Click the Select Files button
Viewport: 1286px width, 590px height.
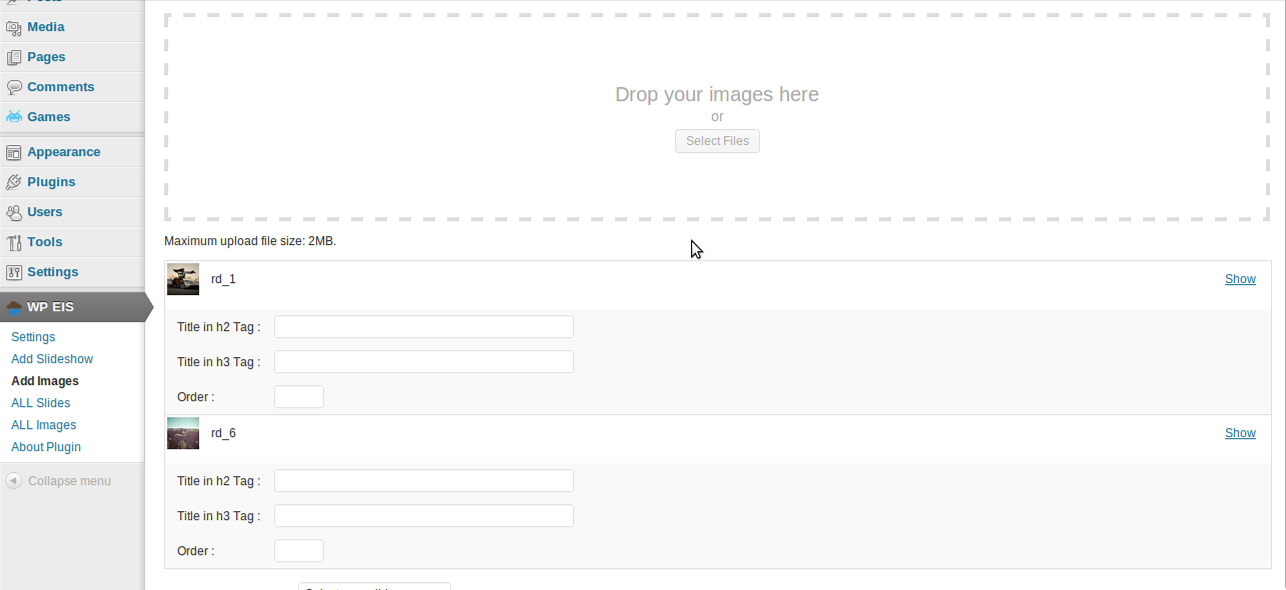pos(717,141)
